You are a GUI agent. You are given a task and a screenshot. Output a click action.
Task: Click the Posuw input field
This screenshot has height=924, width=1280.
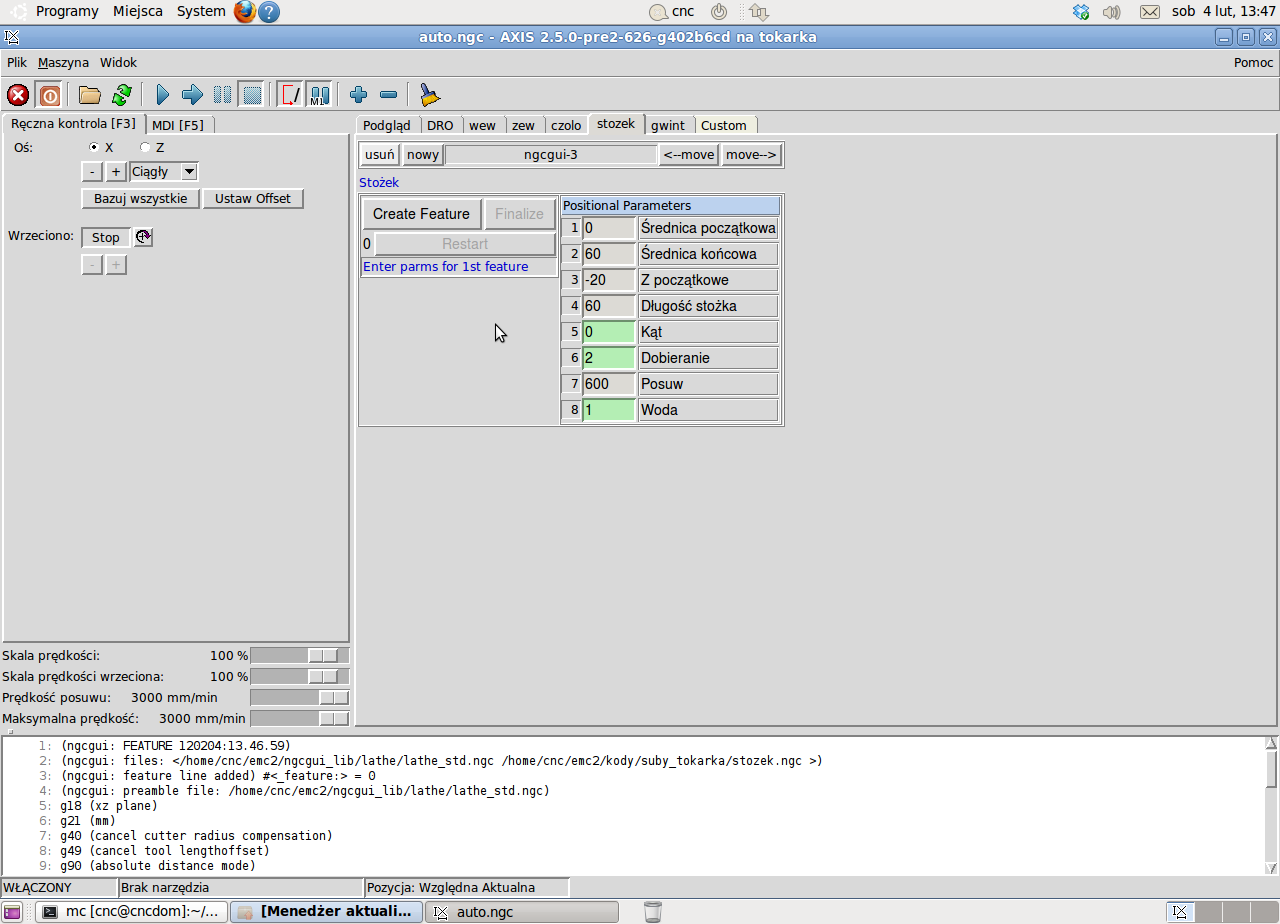point(609,384)
